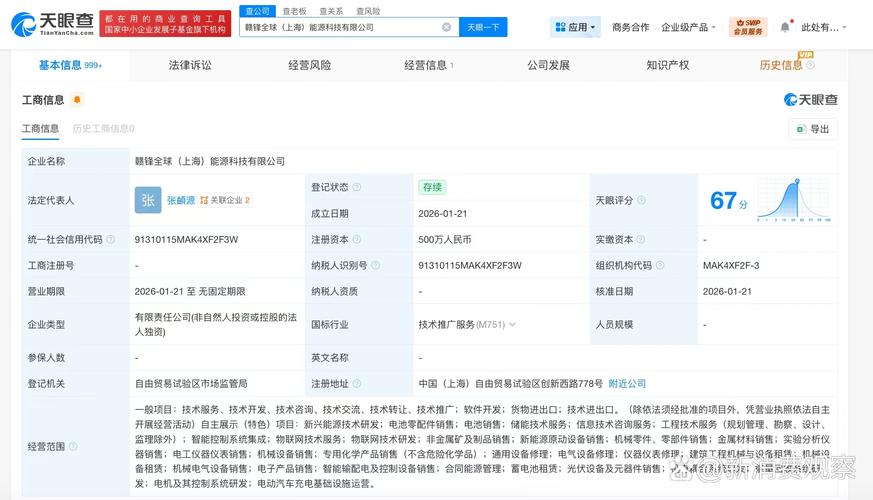This screenshot has width=873, height=500.
Task: Click the 500万人民币 registered capital value
Action: 445,239
